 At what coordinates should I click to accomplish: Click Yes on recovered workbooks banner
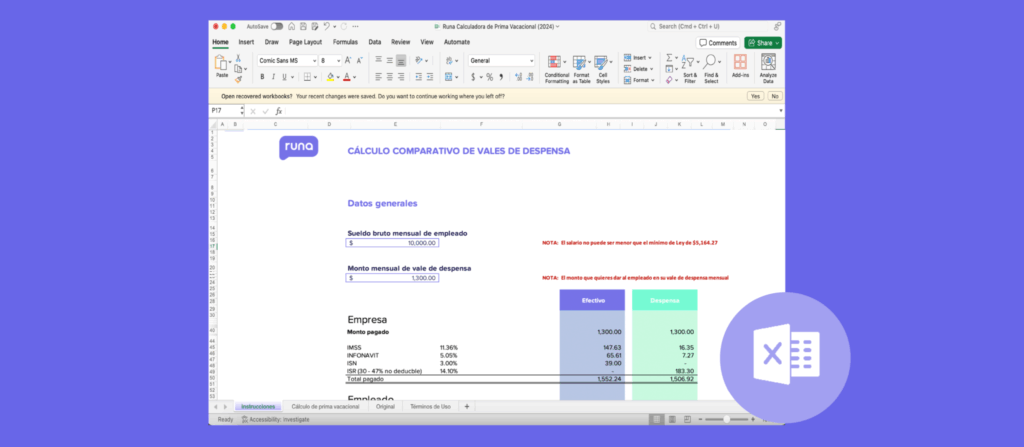756,96
